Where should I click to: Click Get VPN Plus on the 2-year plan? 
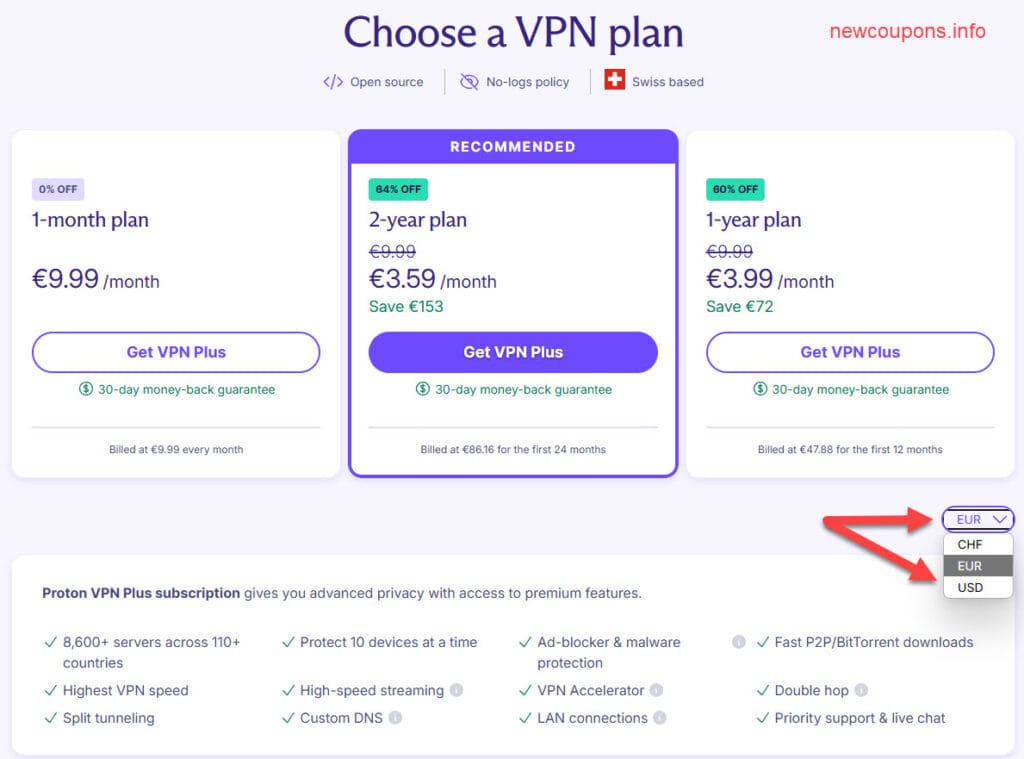pos(512,352)
